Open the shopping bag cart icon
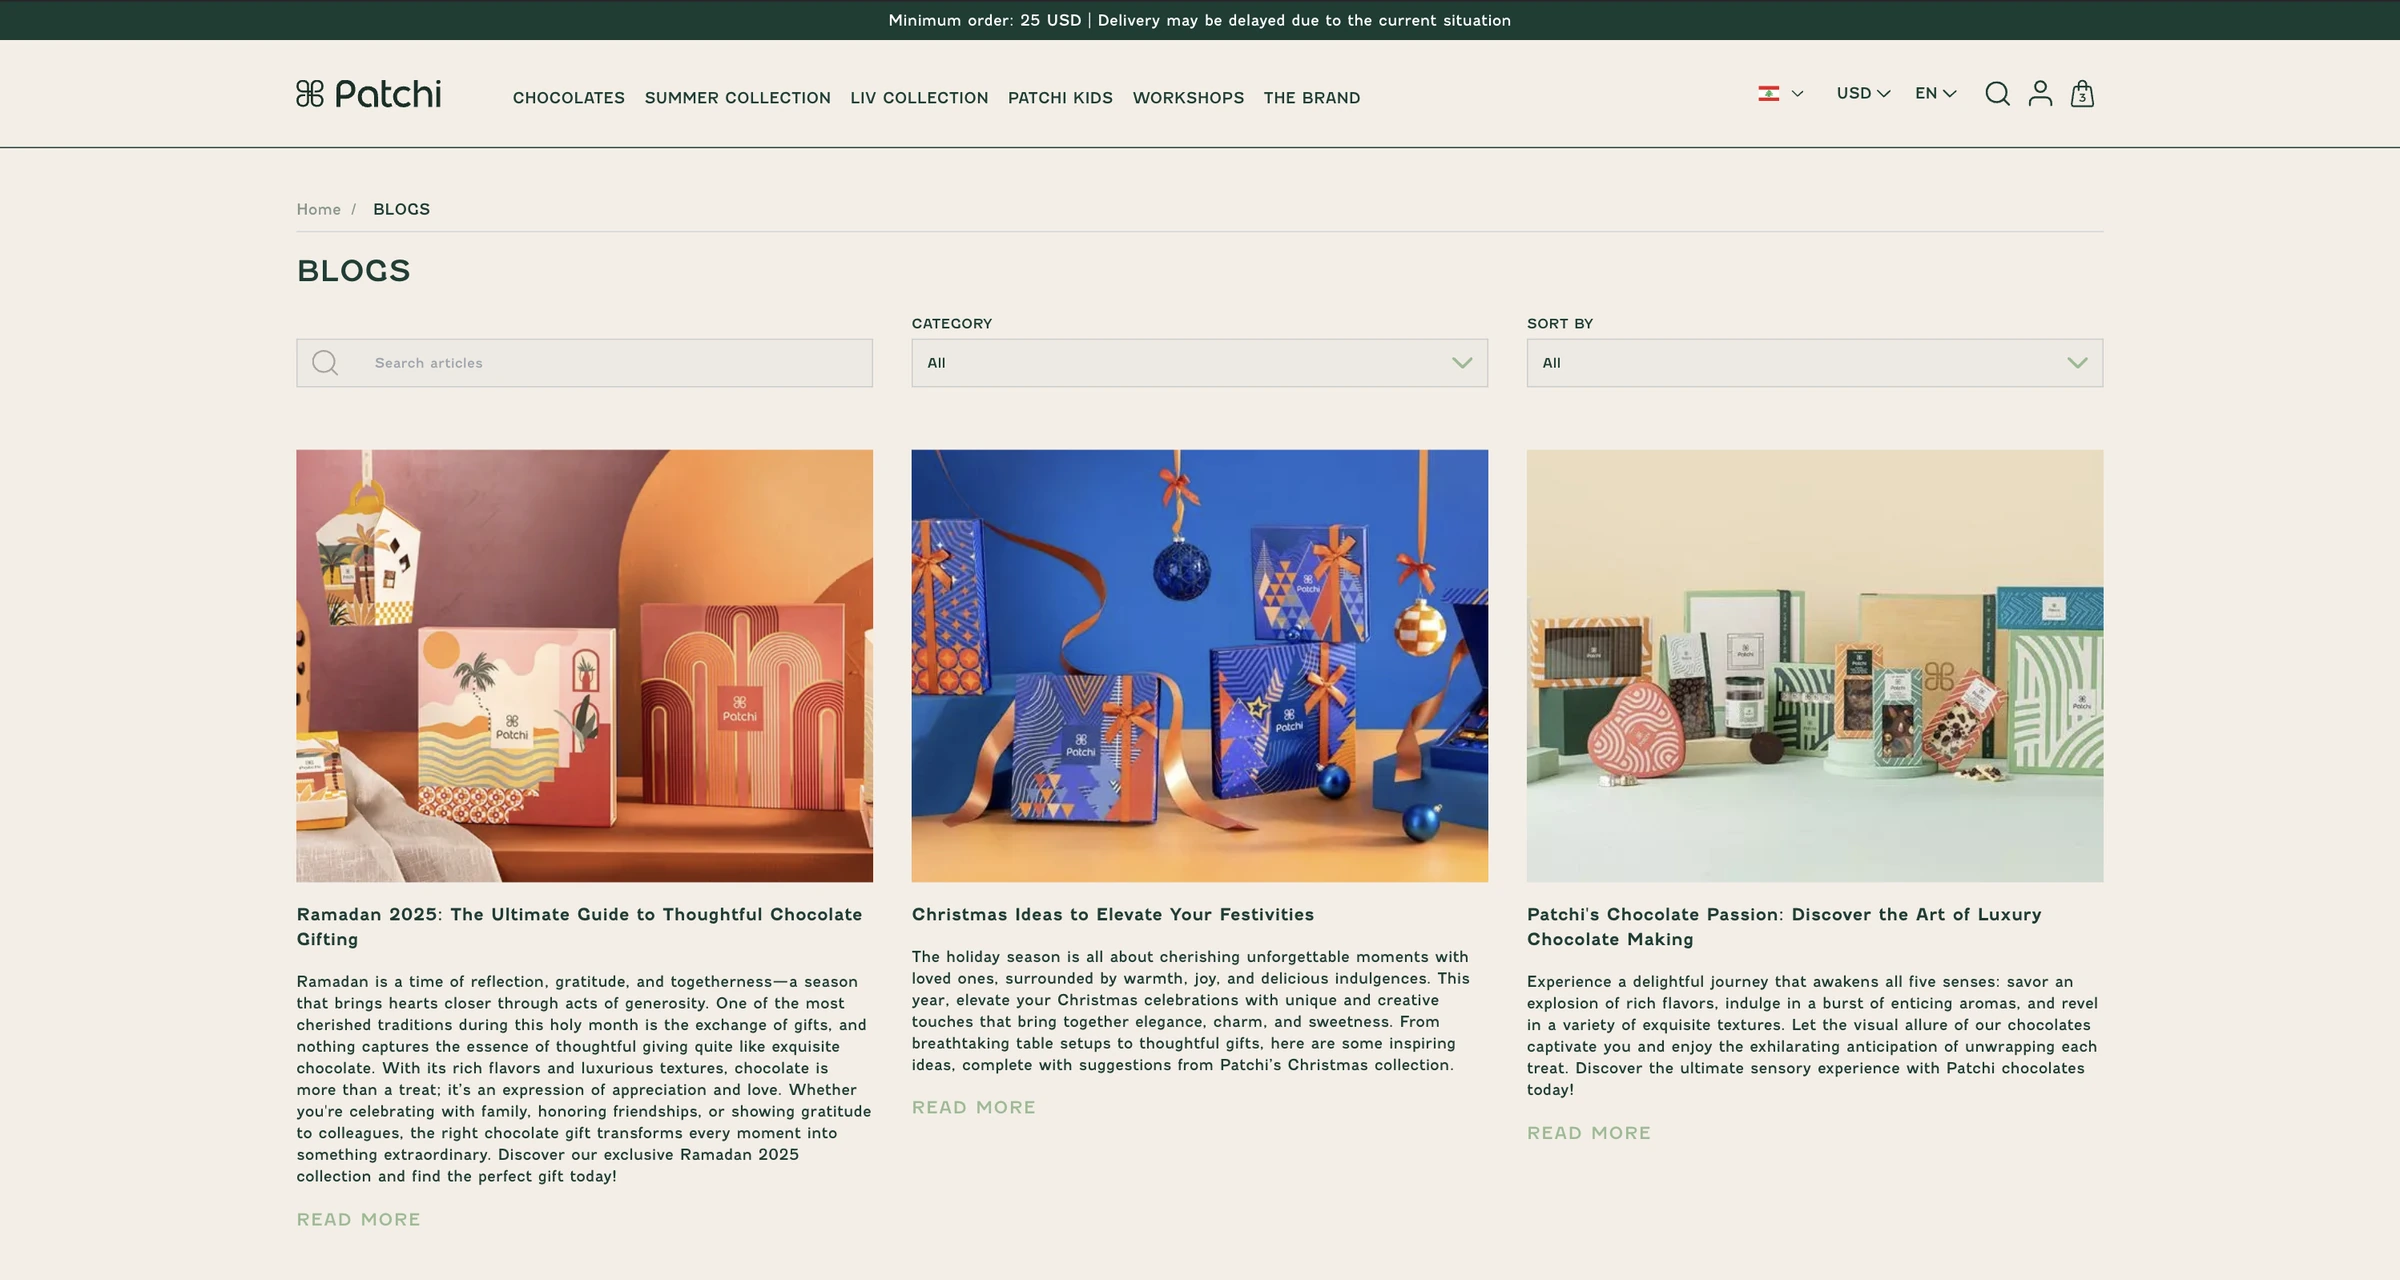The height and width of the screenshot is (1280, 2400). click(x=2082, y=94)
